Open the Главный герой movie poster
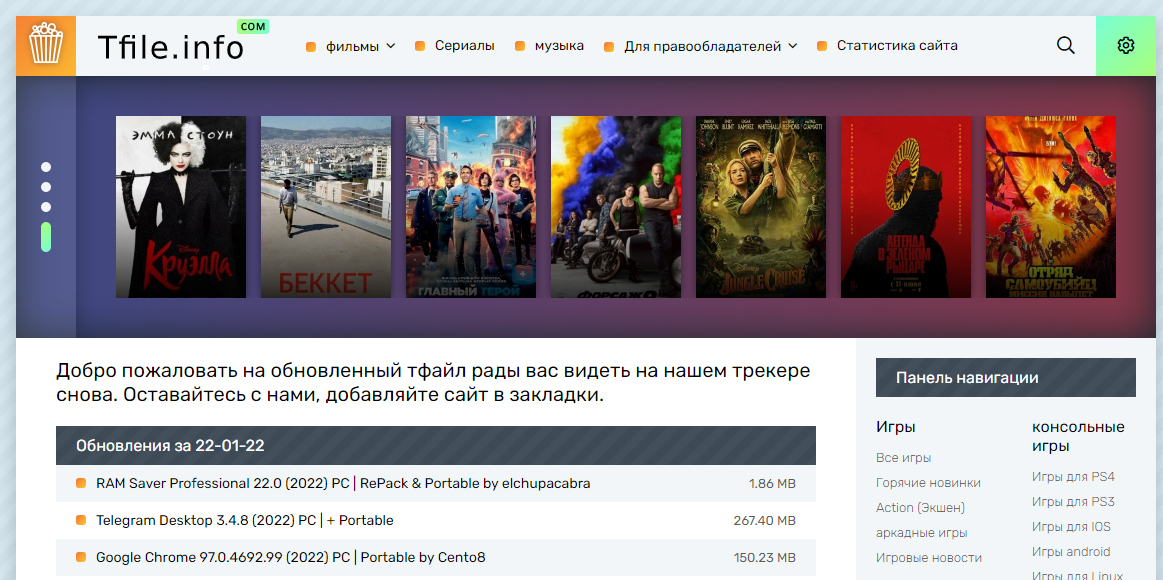Viewport: 1163px width, 580px height. tap(471, 207)
